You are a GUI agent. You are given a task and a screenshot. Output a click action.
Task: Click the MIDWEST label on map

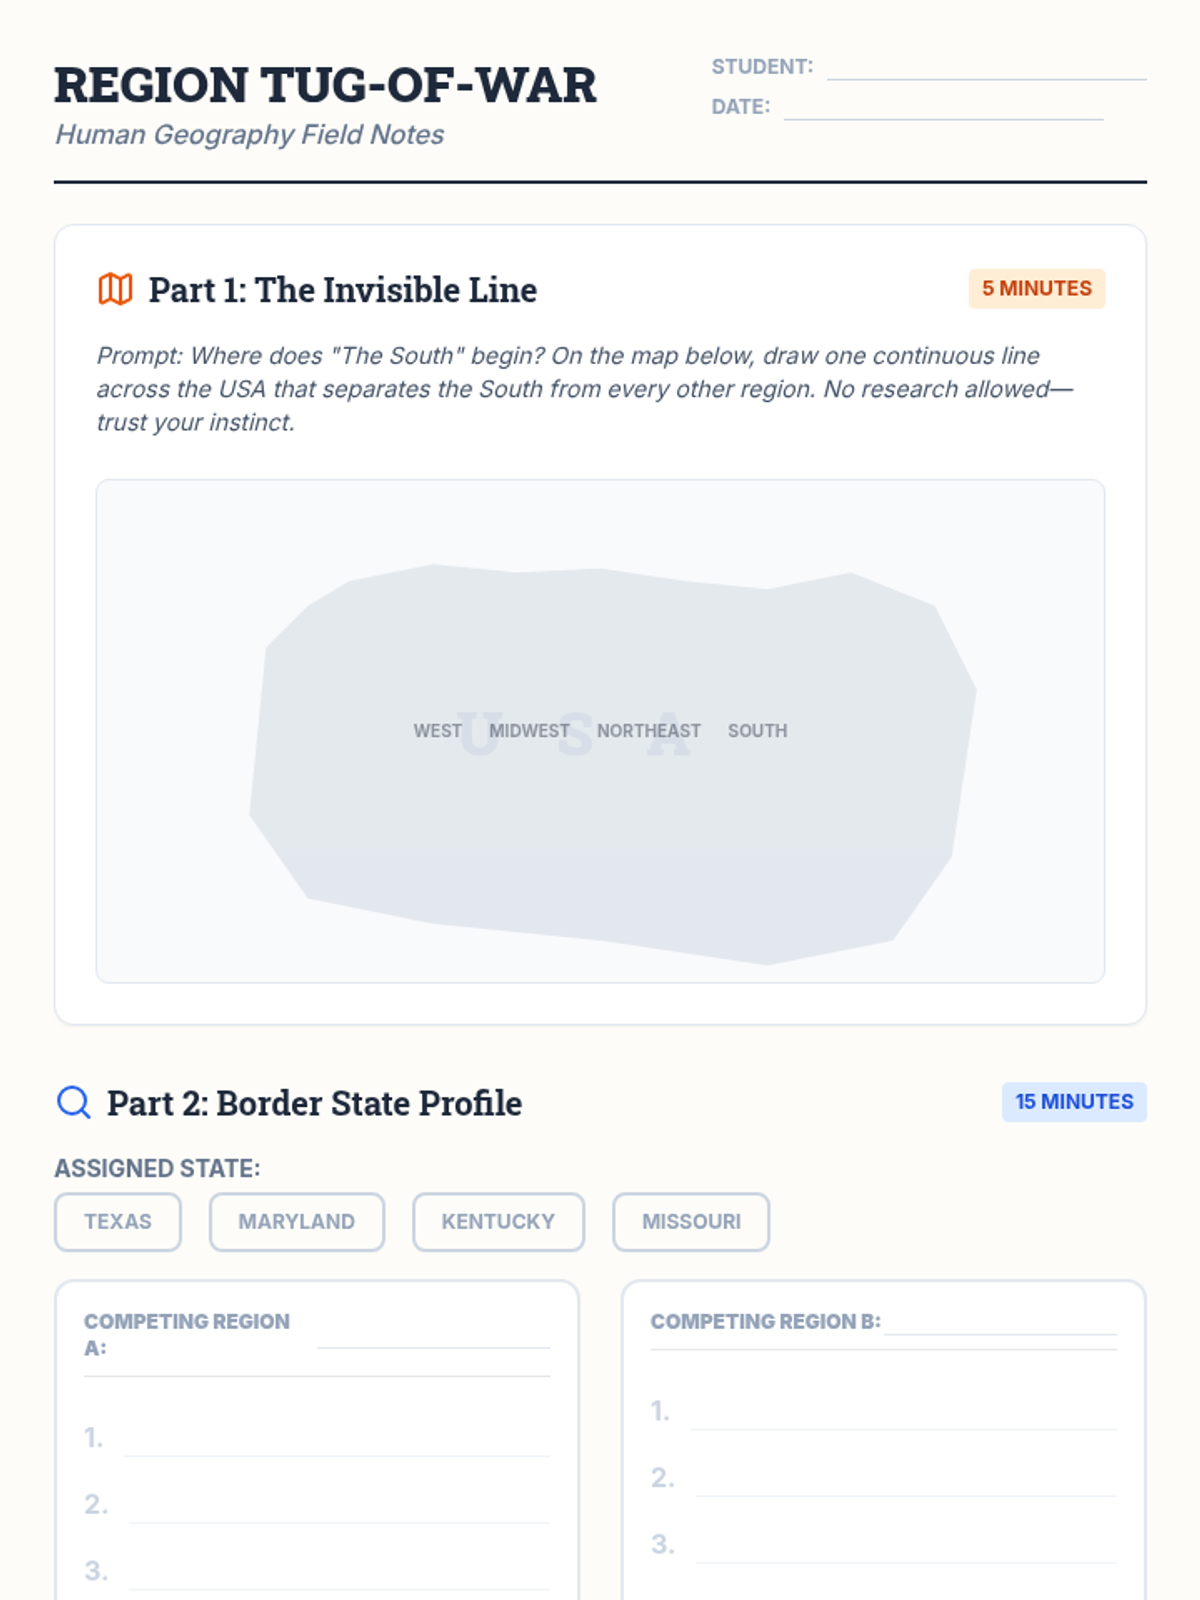point(529,731)
